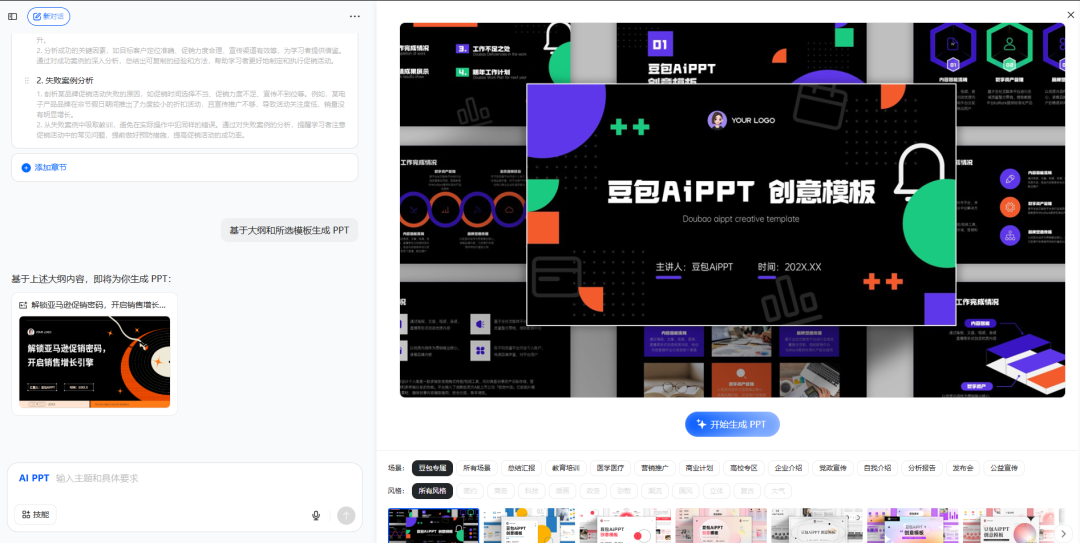Select the 企业介绍 scene tab
Viewport: 1080px width, 543px height.
click(x=789, y=469)
